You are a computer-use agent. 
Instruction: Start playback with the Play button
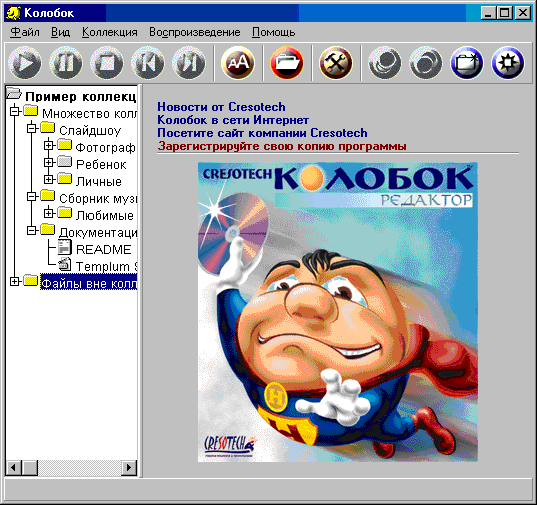(25, 63)
